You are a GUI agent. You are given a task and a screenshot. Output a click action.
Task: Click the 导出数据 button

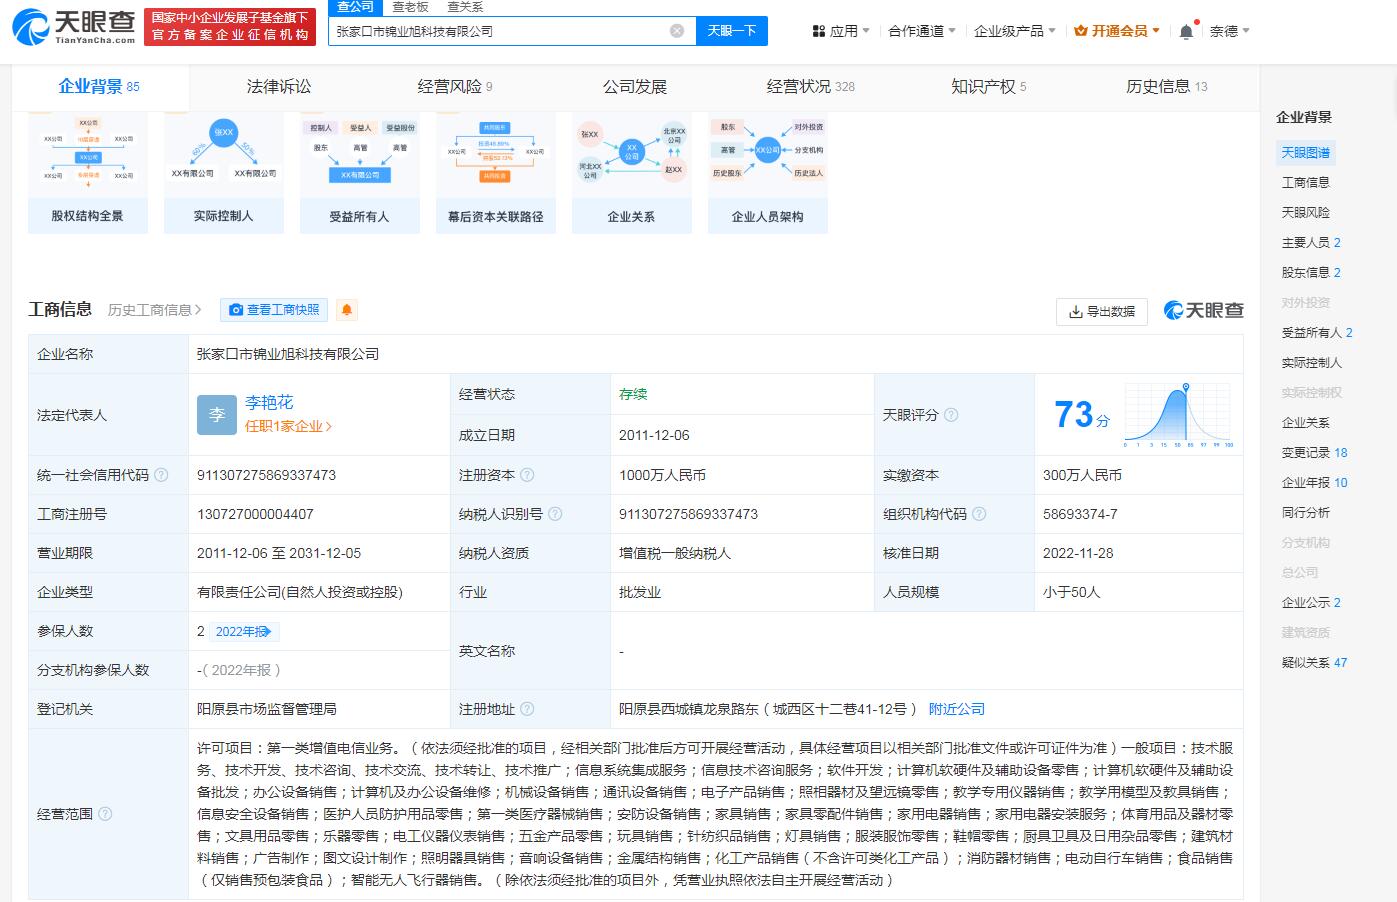(1102, 312)
